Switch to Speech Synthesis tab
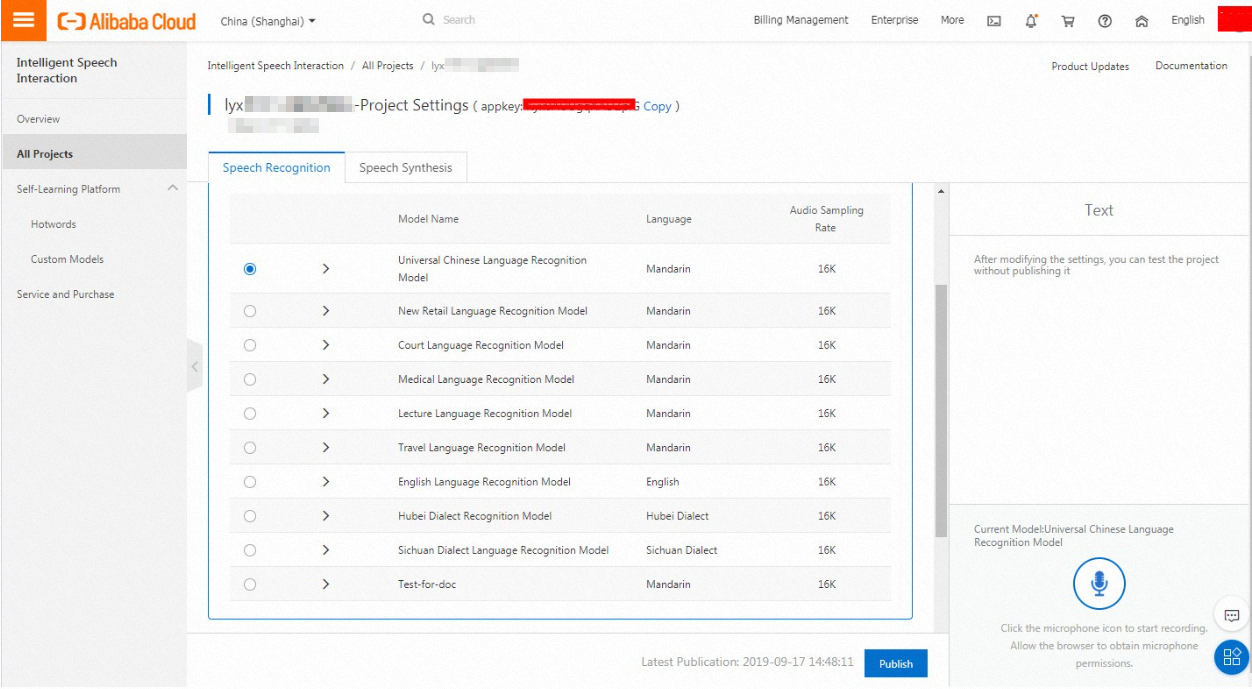 coord(405,168)
